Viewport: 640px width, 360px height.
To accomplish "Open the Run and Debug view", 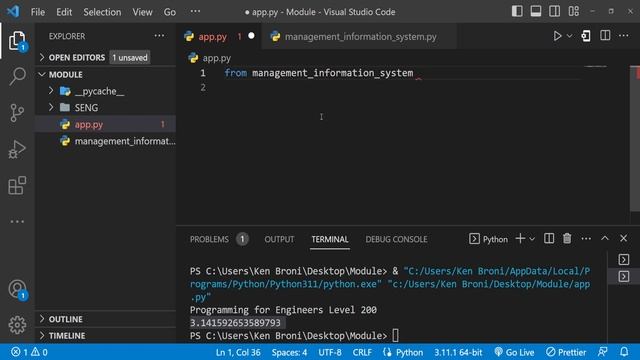I will point(17,149).
